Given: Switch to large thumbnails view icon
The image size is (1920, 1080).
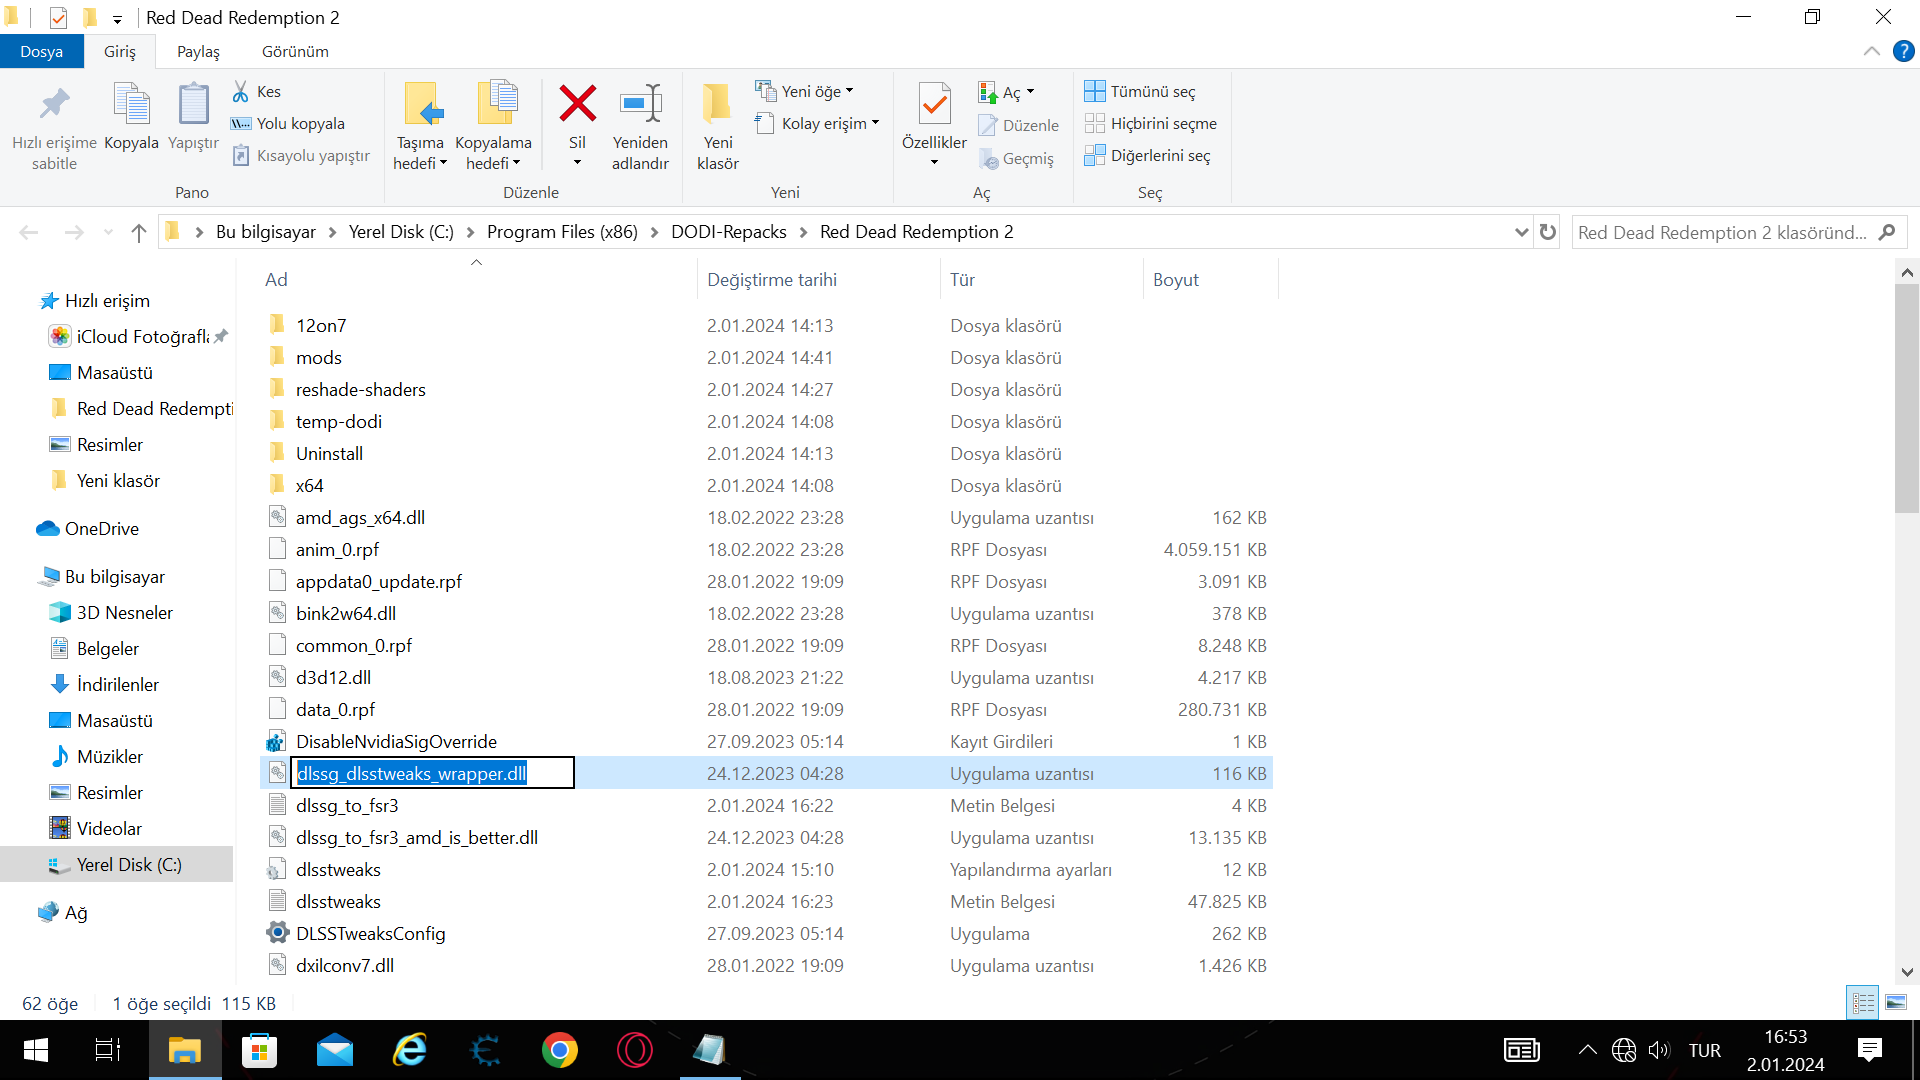Looking at the screenshot, I should 1896,1002.
